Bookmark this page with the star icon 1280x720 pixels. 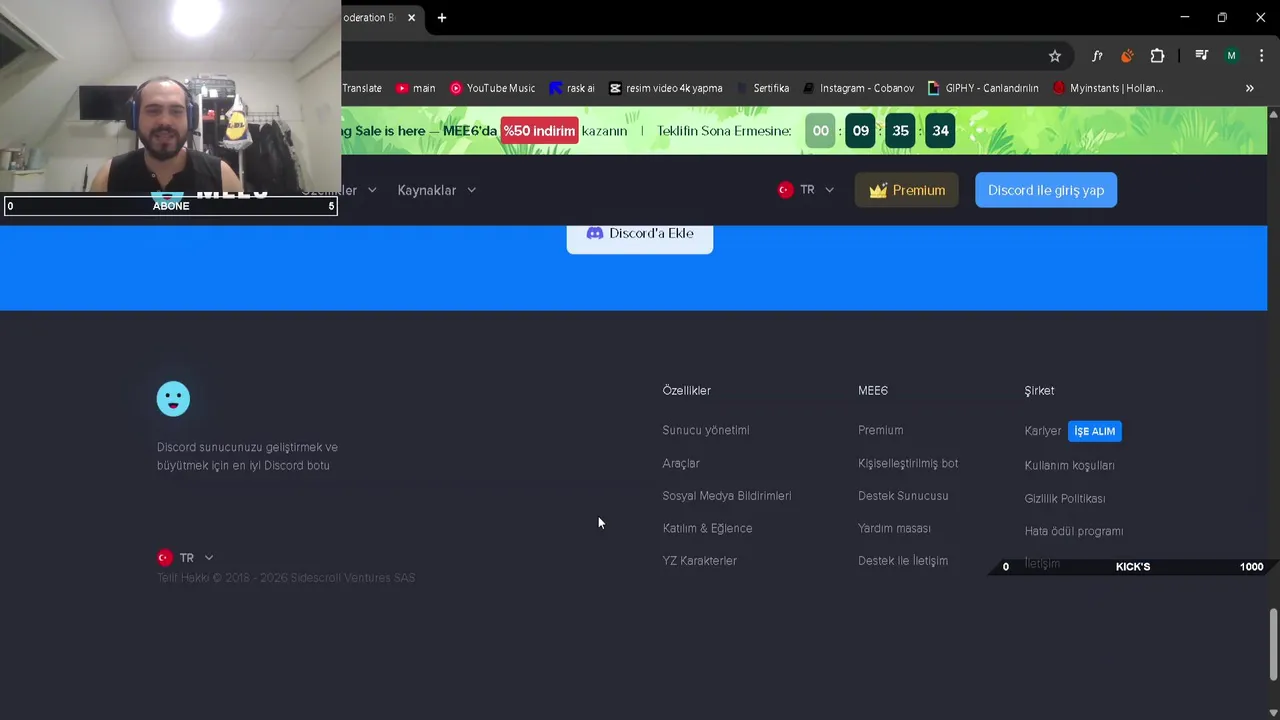[x=1054, y=56]
